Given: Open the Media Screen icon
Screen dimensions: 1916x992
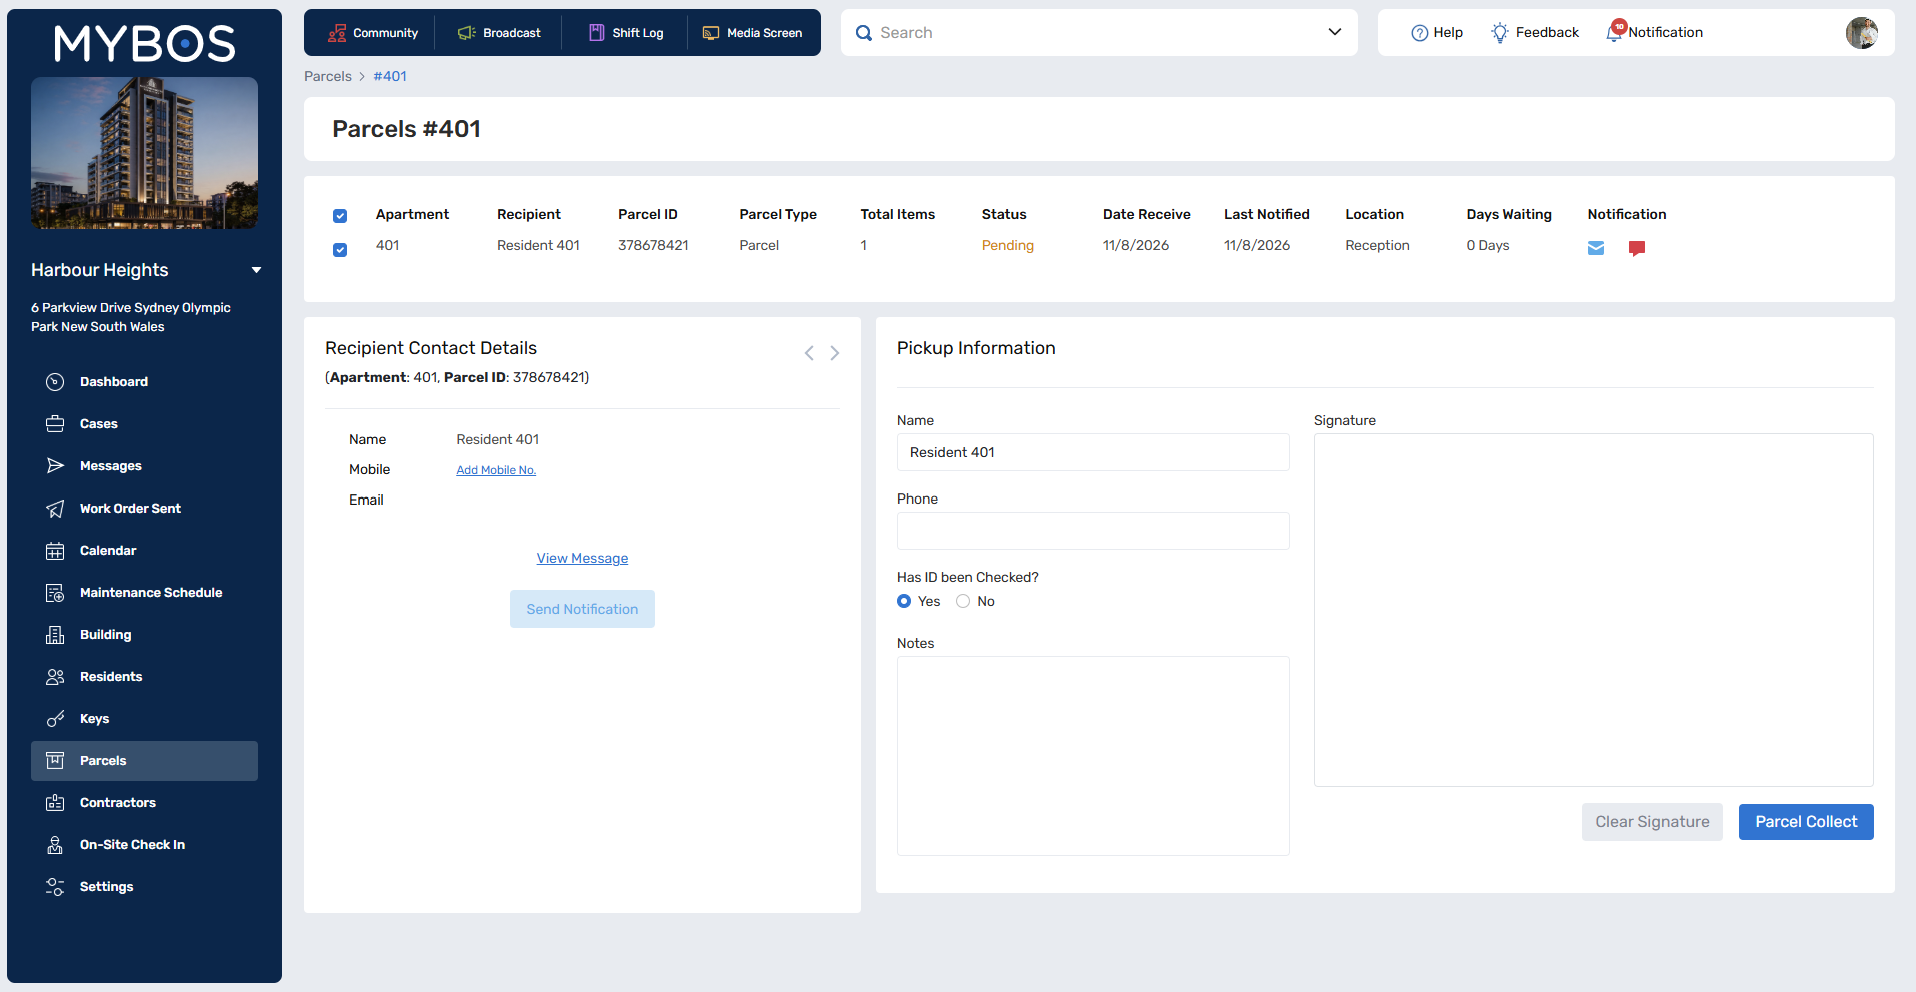Looking at the screenshot, I should point(711,33).
